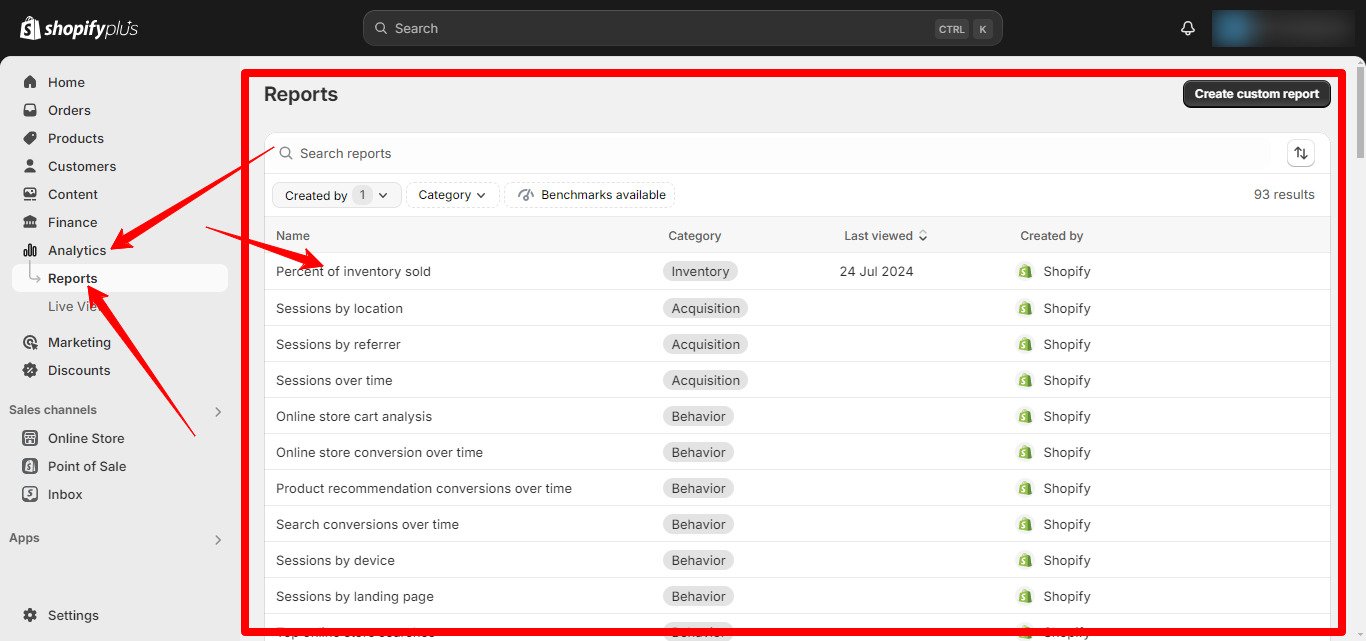Select the Point of Sale channel
Viewport: 1366px width, 641px height.
tap(86, 466)
